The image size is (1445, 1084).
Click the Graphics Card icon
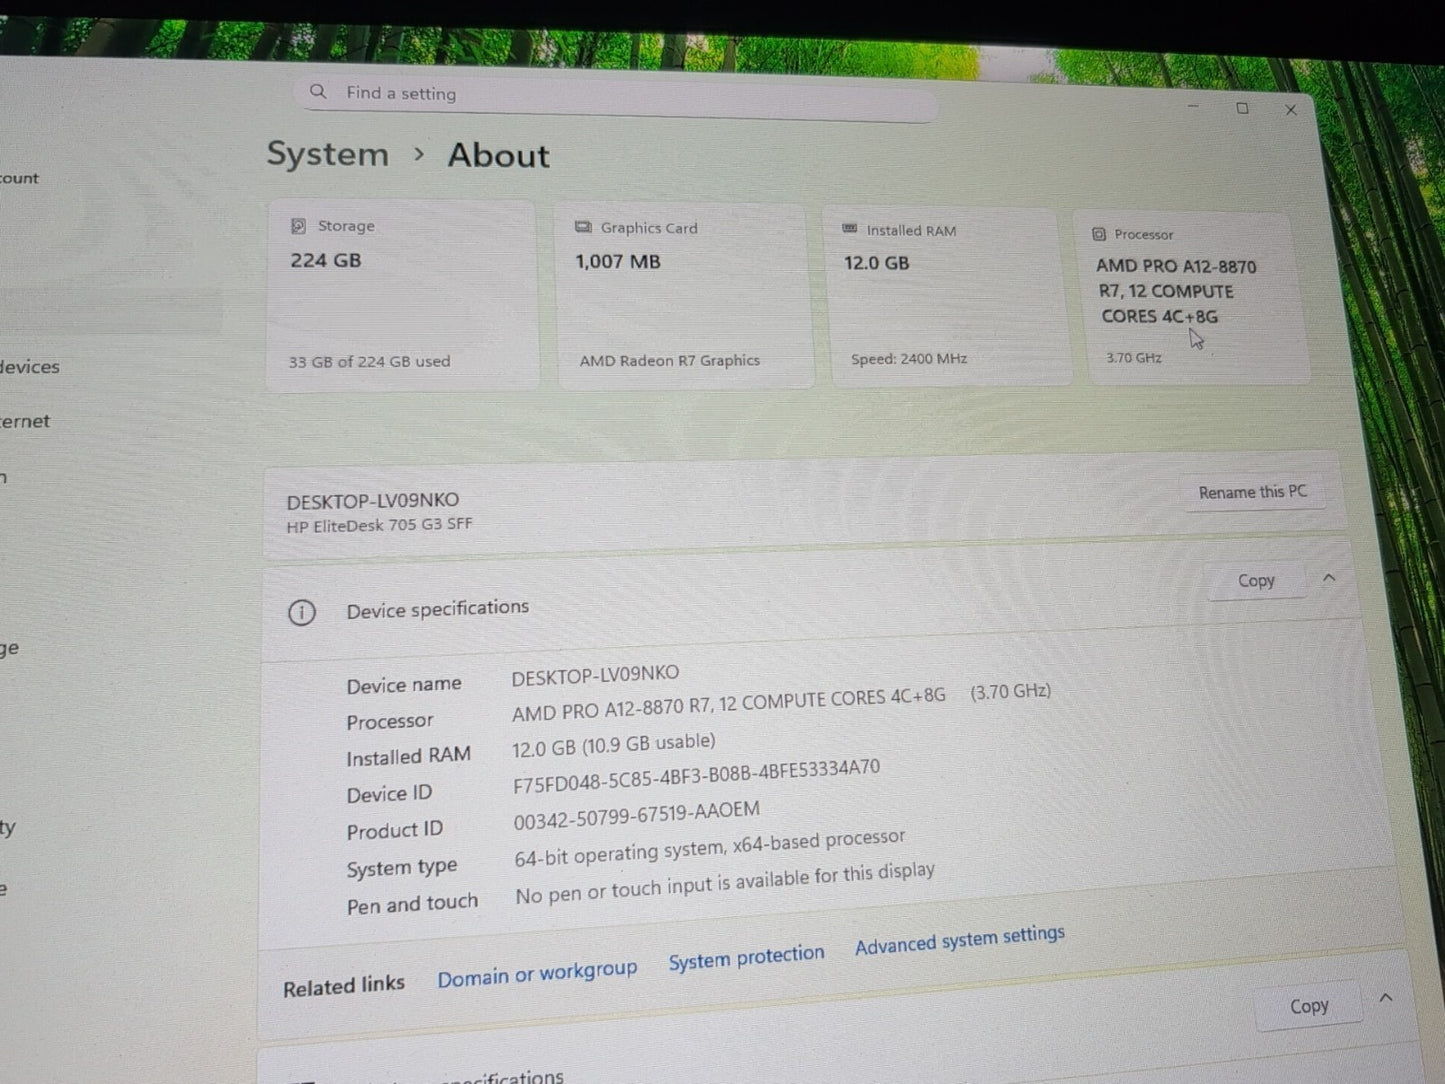[x=583, y=227]
